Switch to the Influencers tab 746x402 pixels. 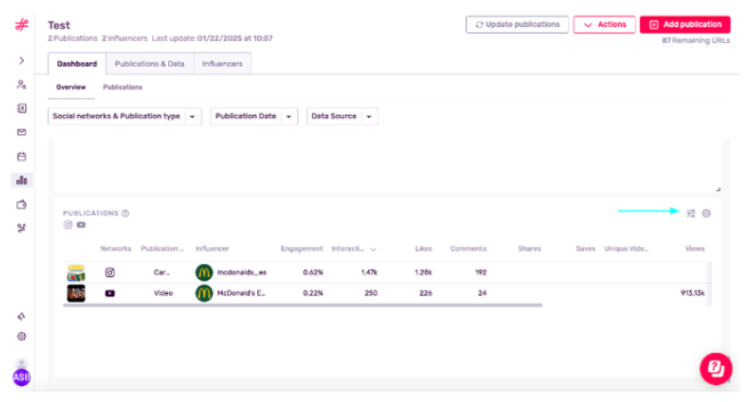click(x=221, y=63)
